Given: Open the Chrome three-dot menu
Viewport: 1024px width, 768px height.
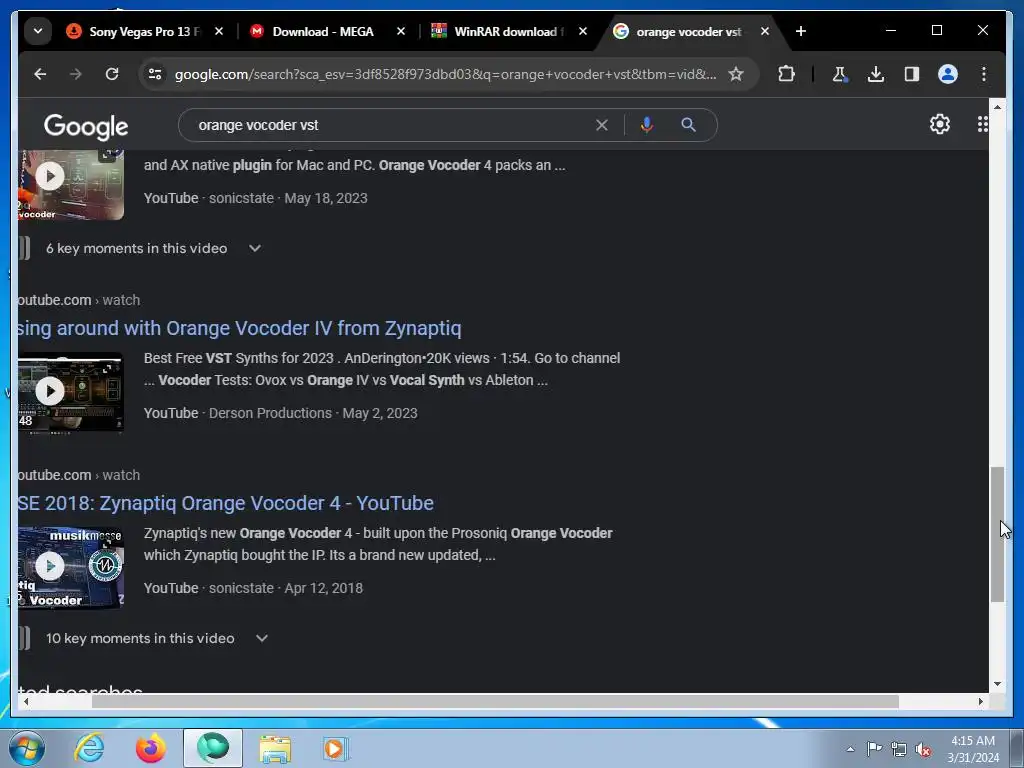Looking at the screenshot, I should pyautogui.click(x=984, y=74).
